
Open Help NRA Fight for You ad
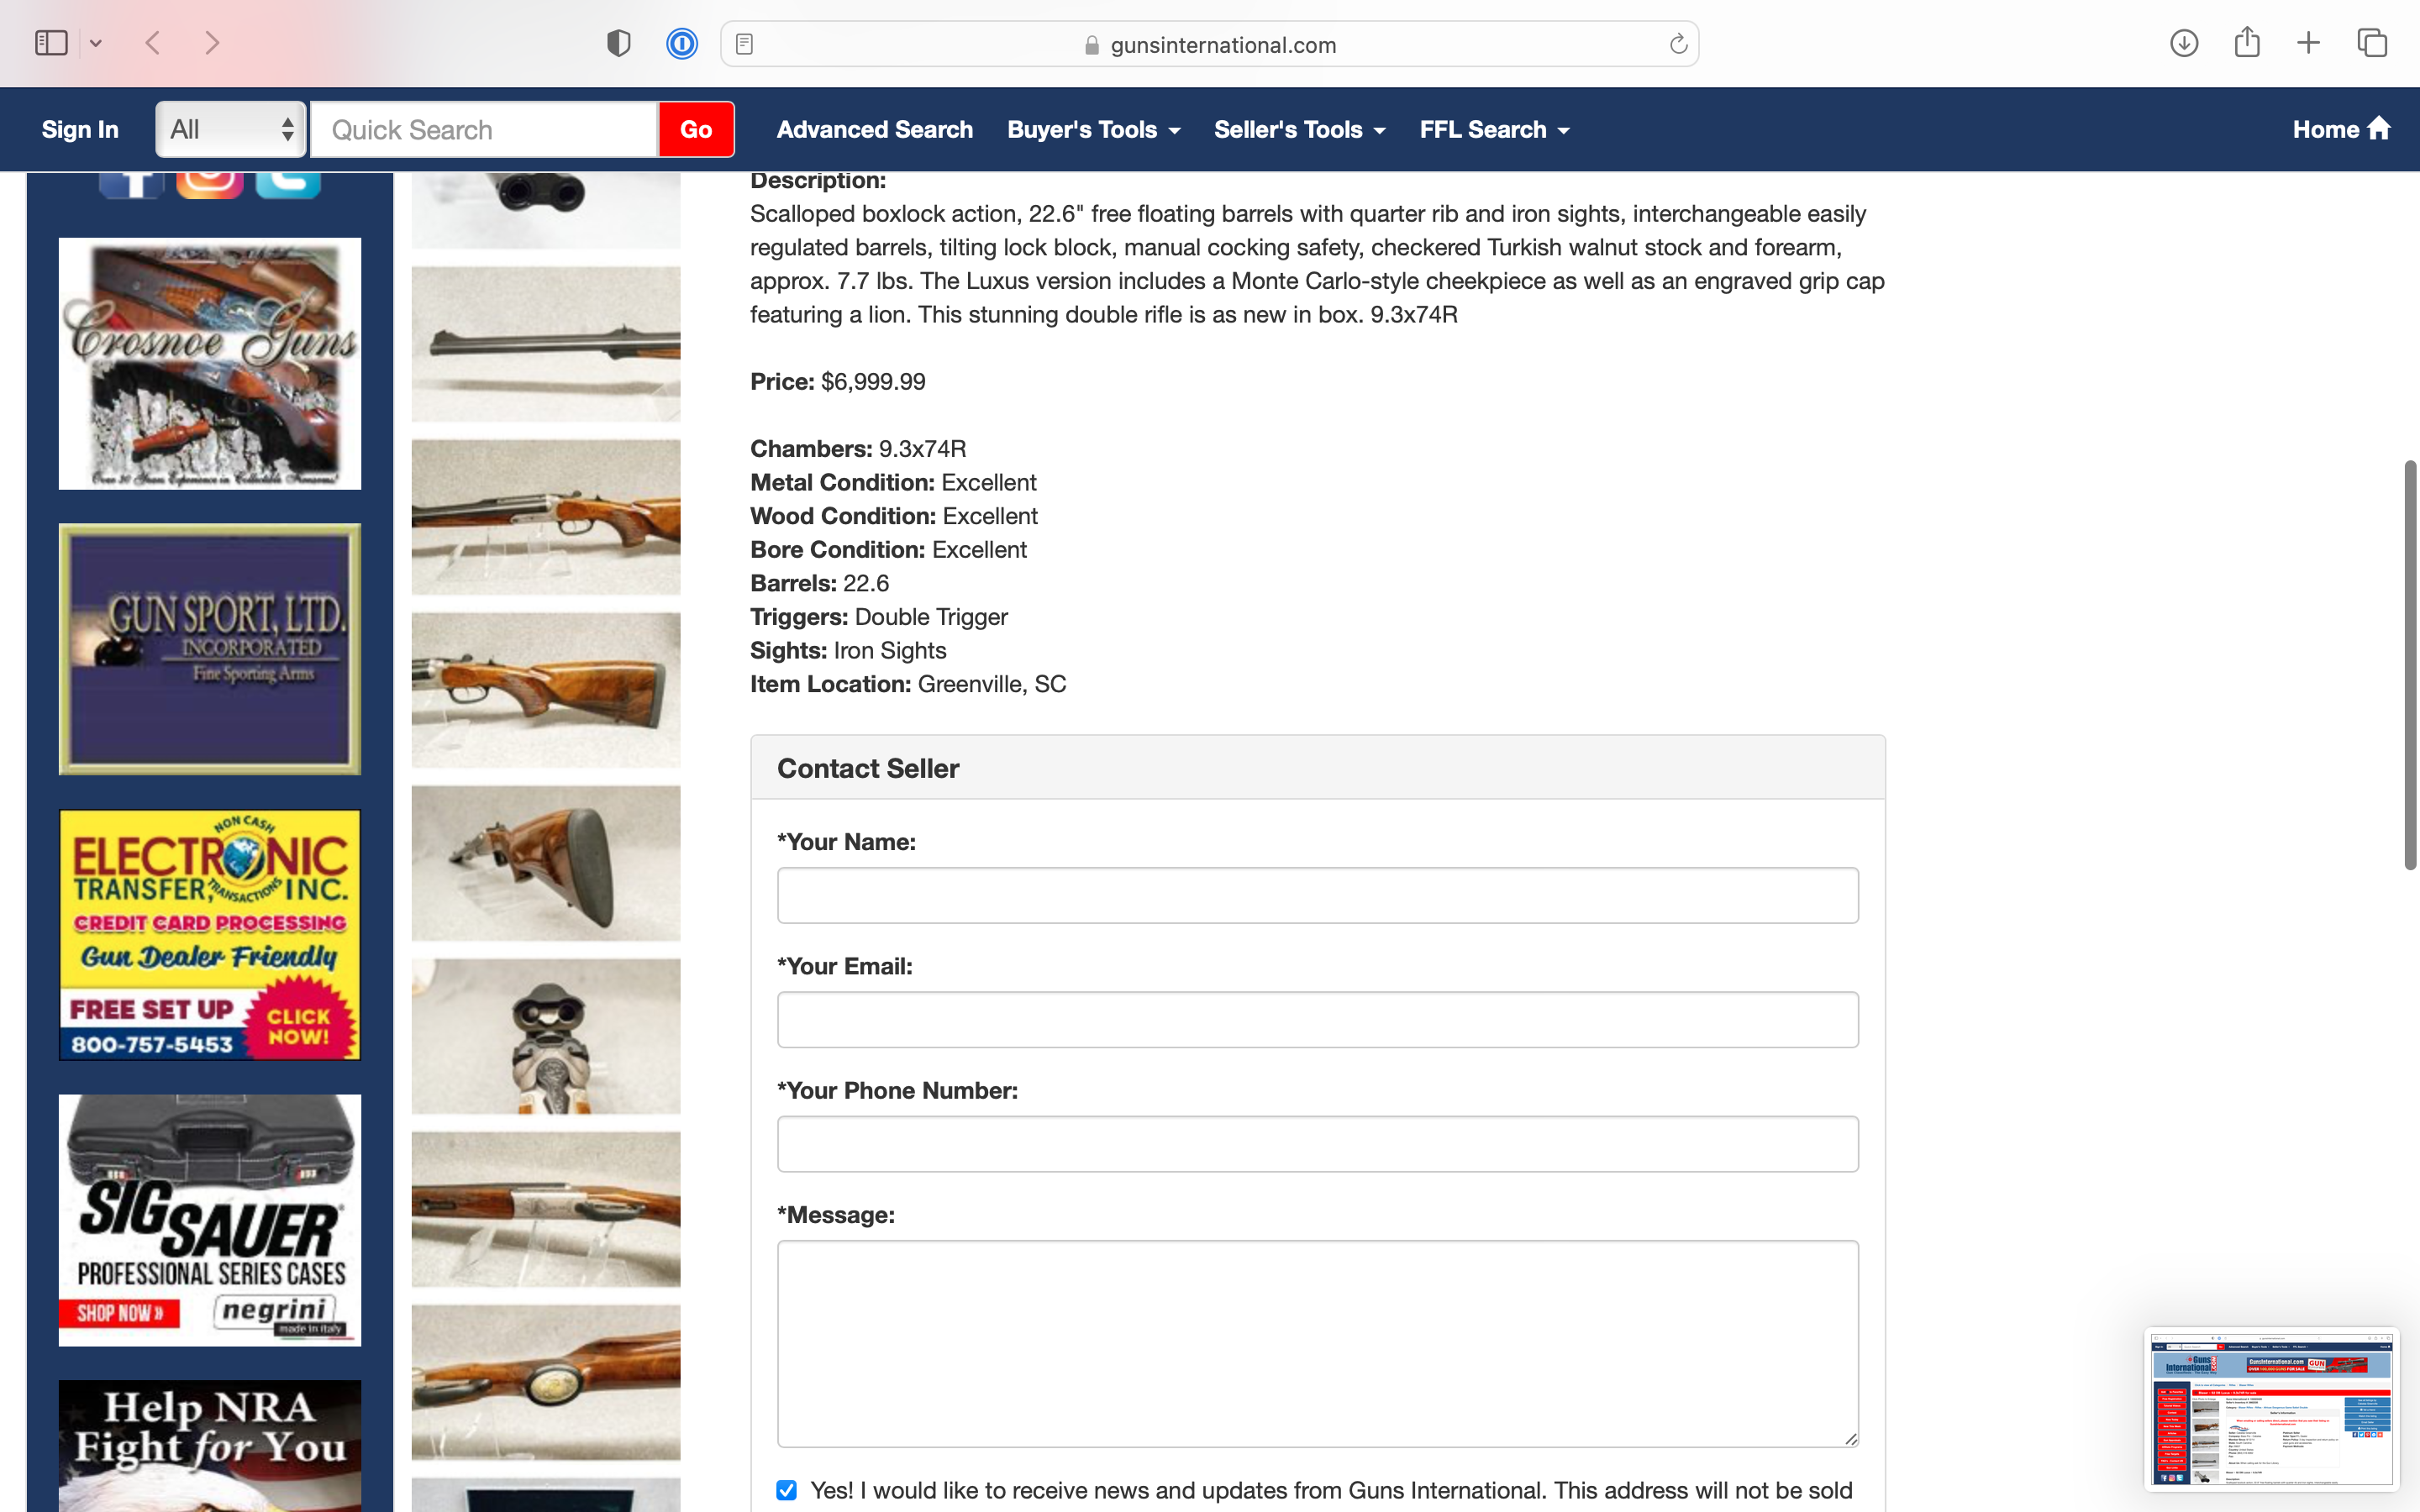click(210, 1446)
